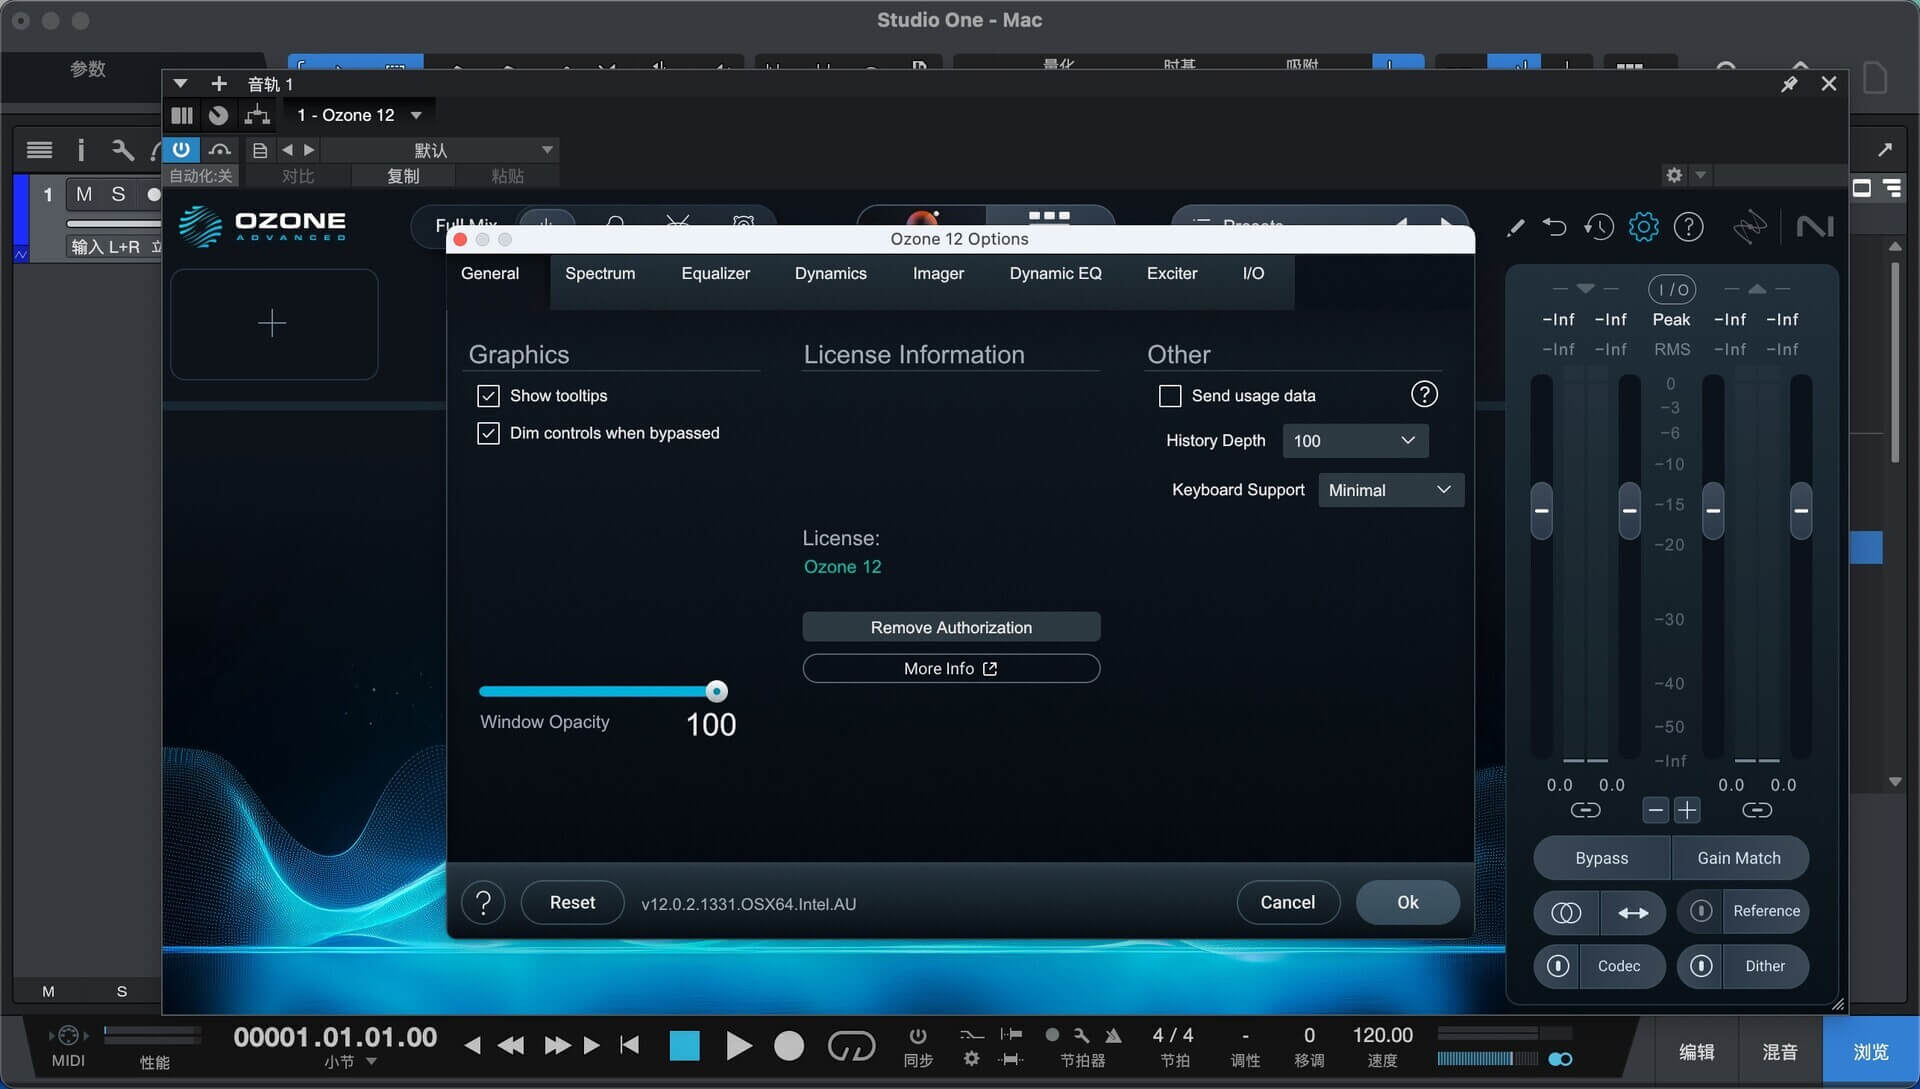Click the plus icon to add a module
Screen dimensions: 1920x1089
273,323
